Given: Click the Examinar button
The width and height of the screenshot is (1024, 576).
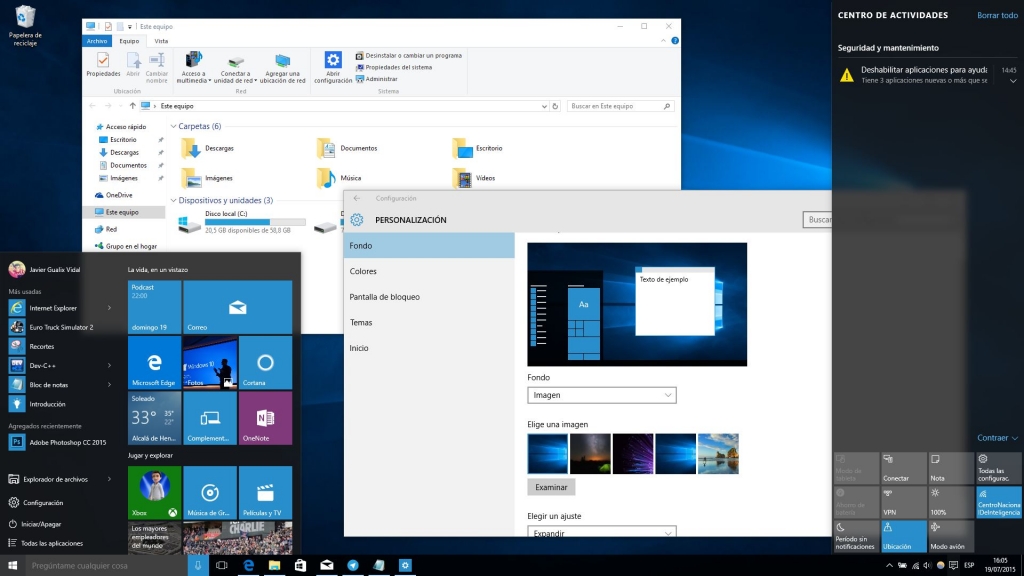Looking at the screenshot, I should coord(551,487).
